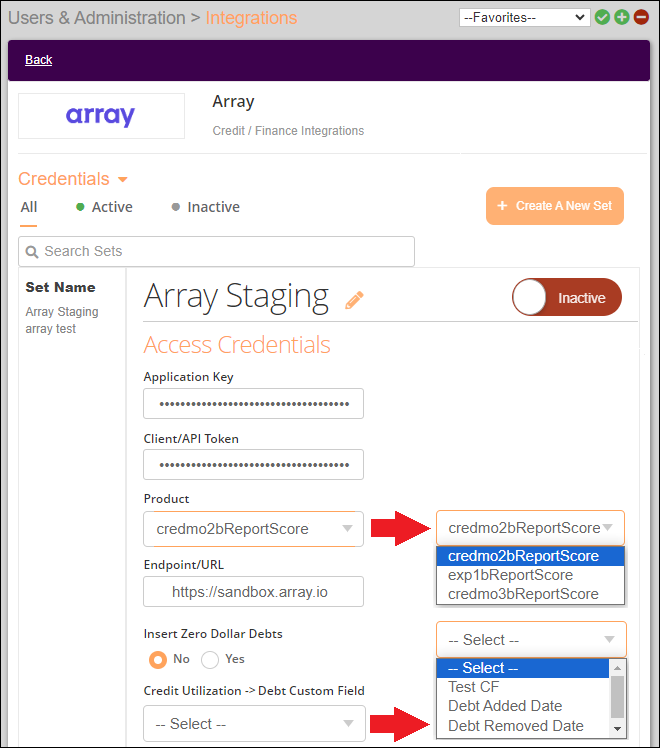660x748 pixels.
Task: Choose Debt Removed Date option
Action: (523, 726)
